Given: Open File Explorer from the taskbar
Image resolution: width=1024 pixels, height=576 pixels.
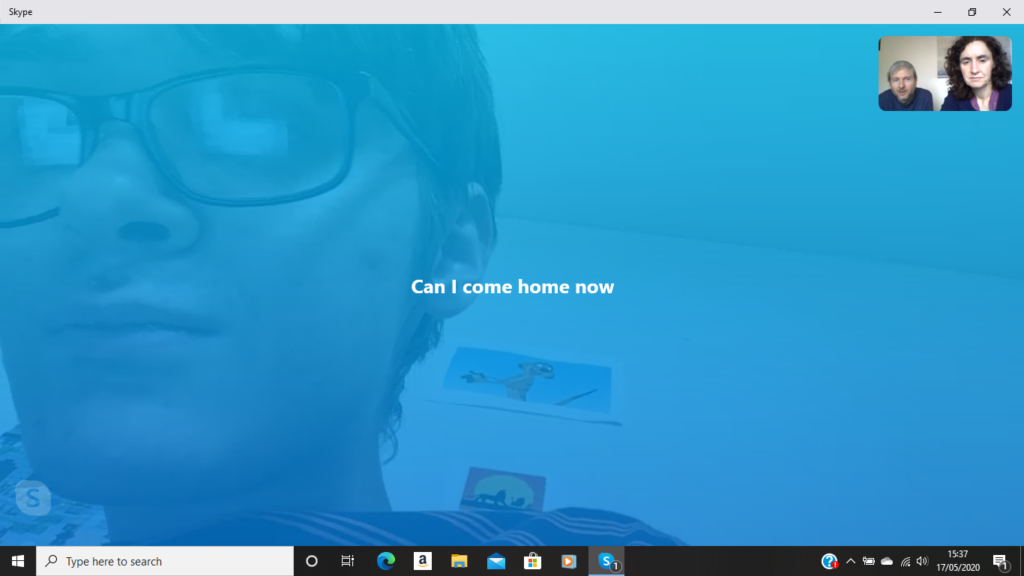Looking at the screenshot, I should coord(459,561).
